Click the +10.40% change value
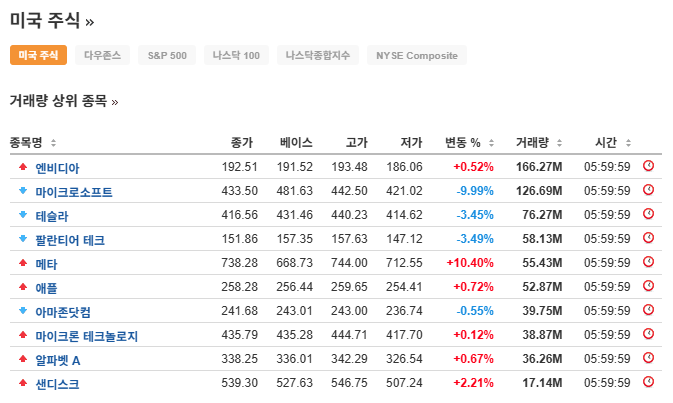The width and height of the screenshot is (673, 403). click(470, 263)
